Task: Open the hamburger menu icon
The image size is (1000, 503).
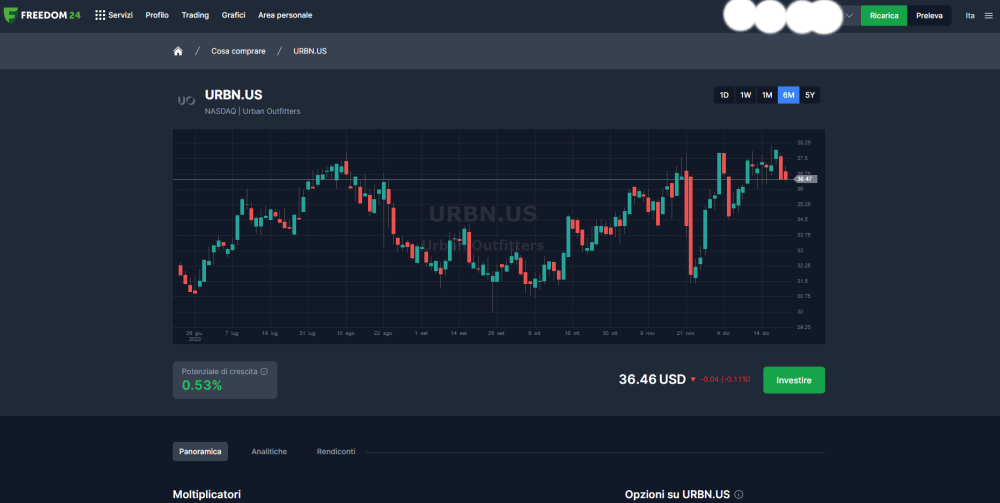Action: pos(989,15)
